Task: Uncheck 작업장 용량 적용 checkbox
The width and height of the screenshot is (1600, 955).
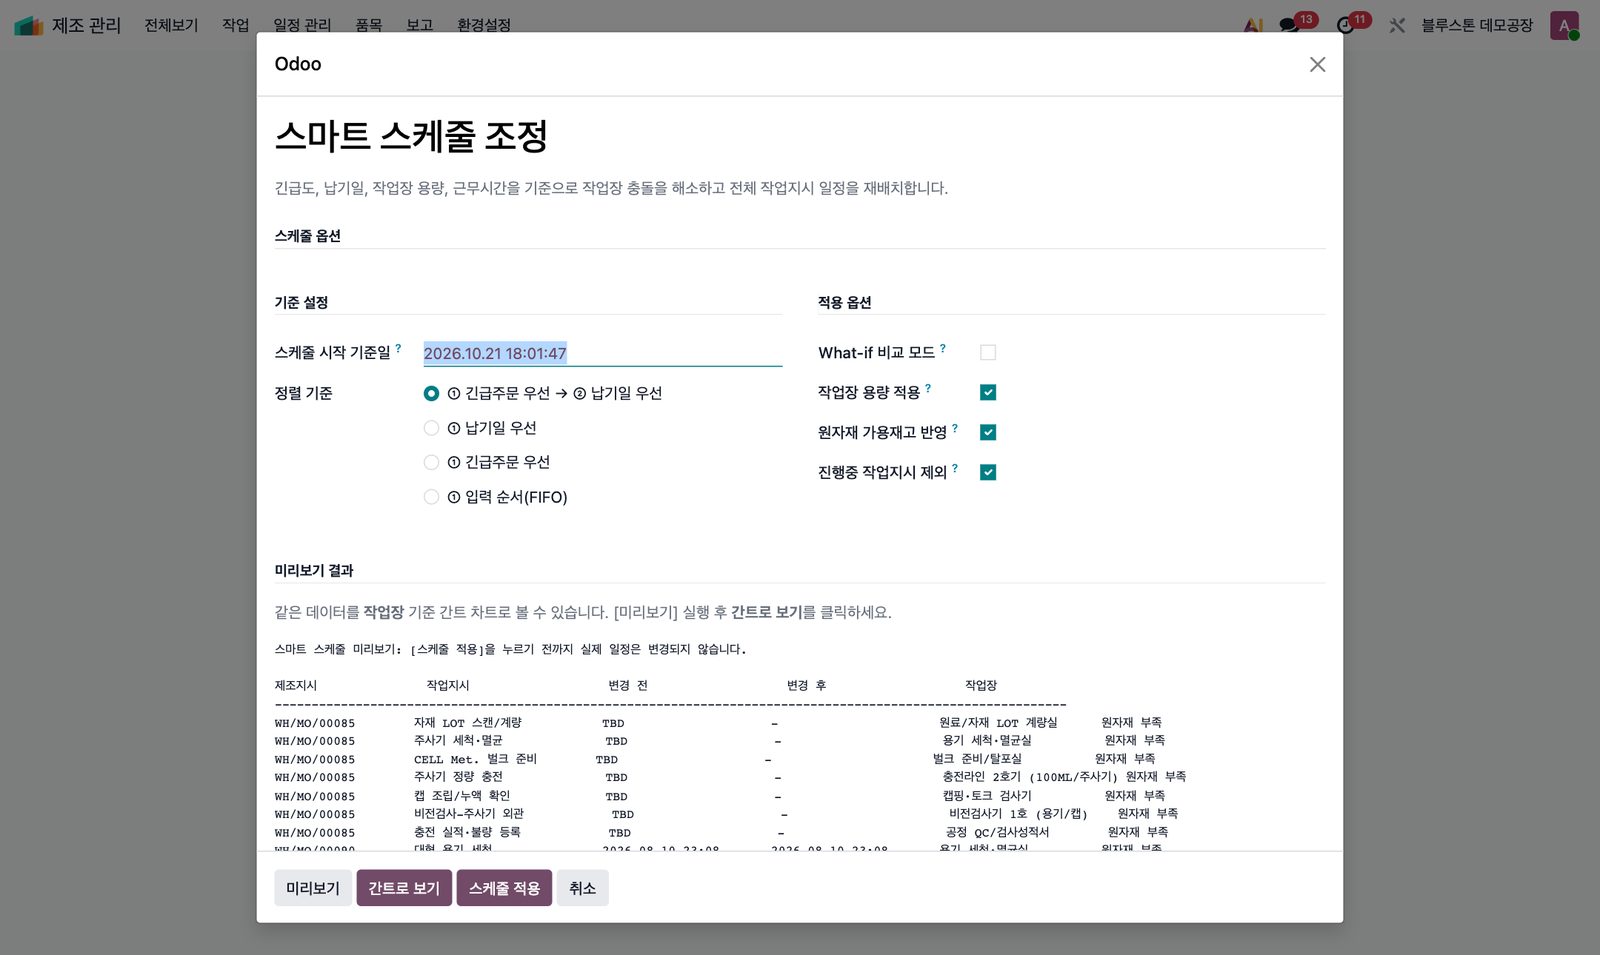Action: pyautogui.click(x=988, y=392)
